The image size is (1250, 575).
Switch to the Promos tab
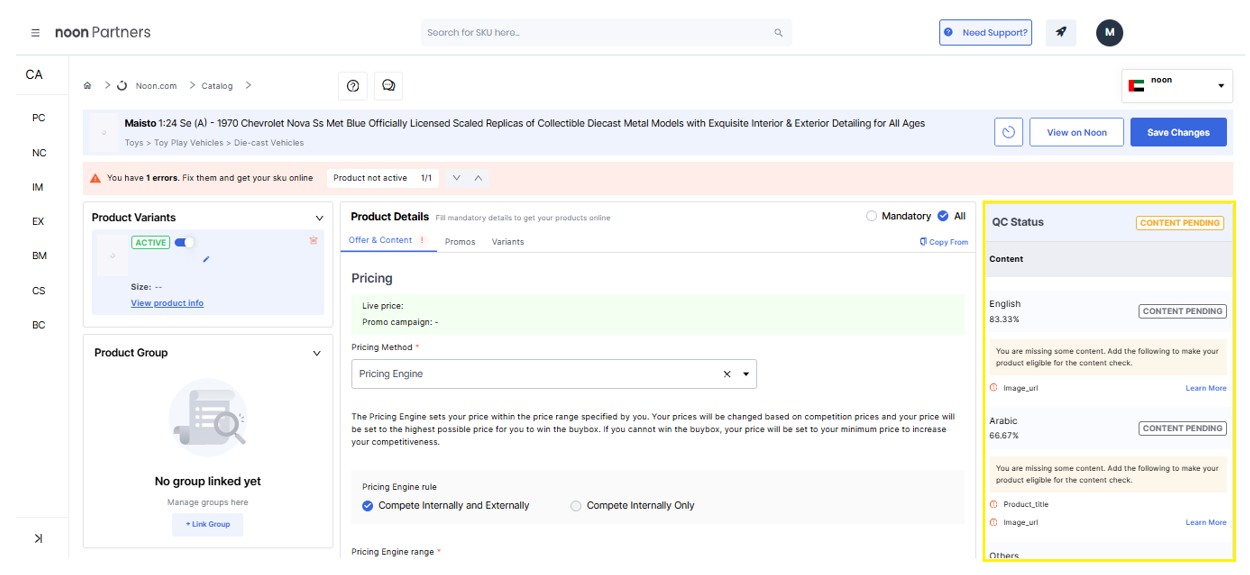click(x=460, y=242)
